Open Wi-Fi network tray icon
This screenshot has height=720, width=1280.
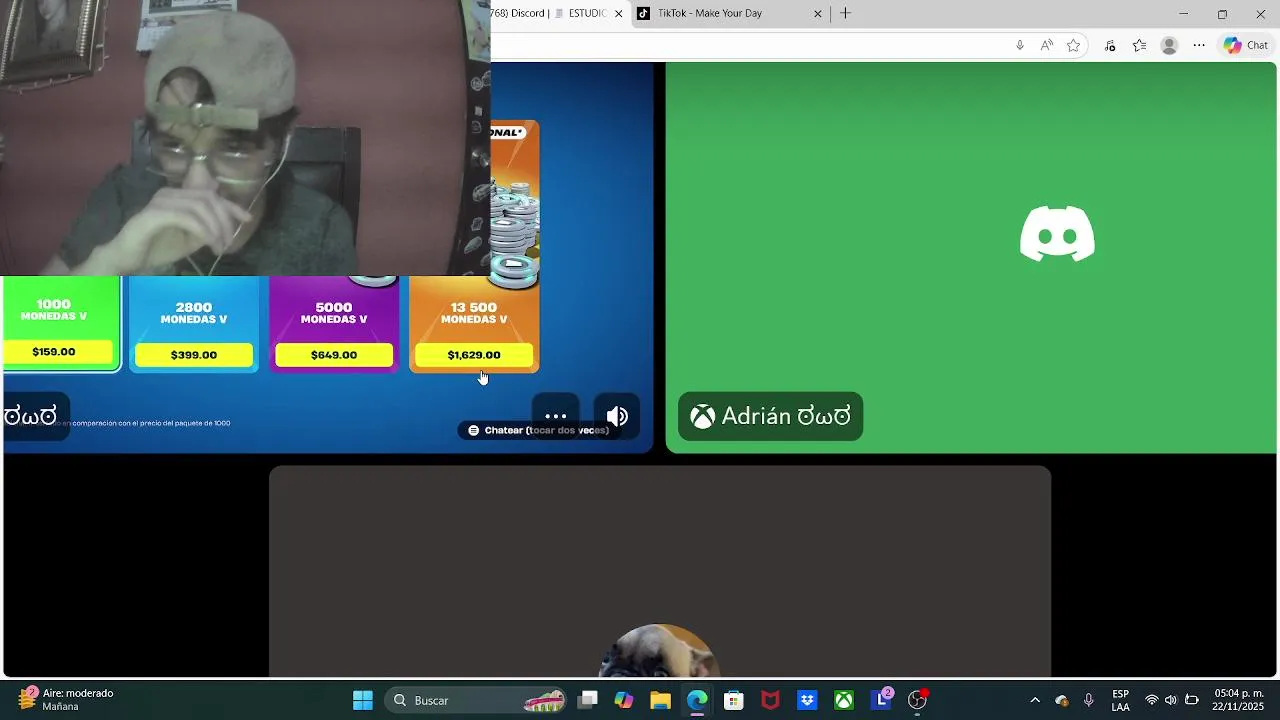tap(1152, 700)
